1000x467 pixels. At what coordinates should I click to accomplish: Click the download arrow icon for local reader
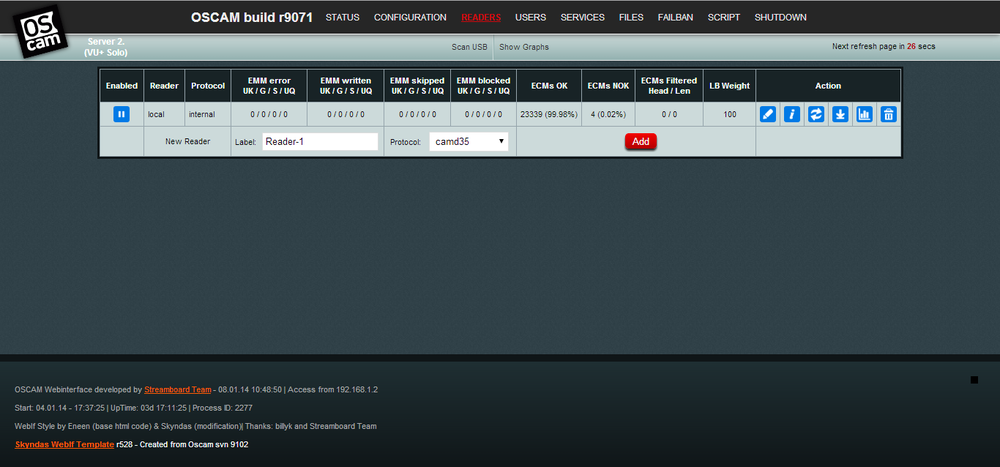[840, 115]
